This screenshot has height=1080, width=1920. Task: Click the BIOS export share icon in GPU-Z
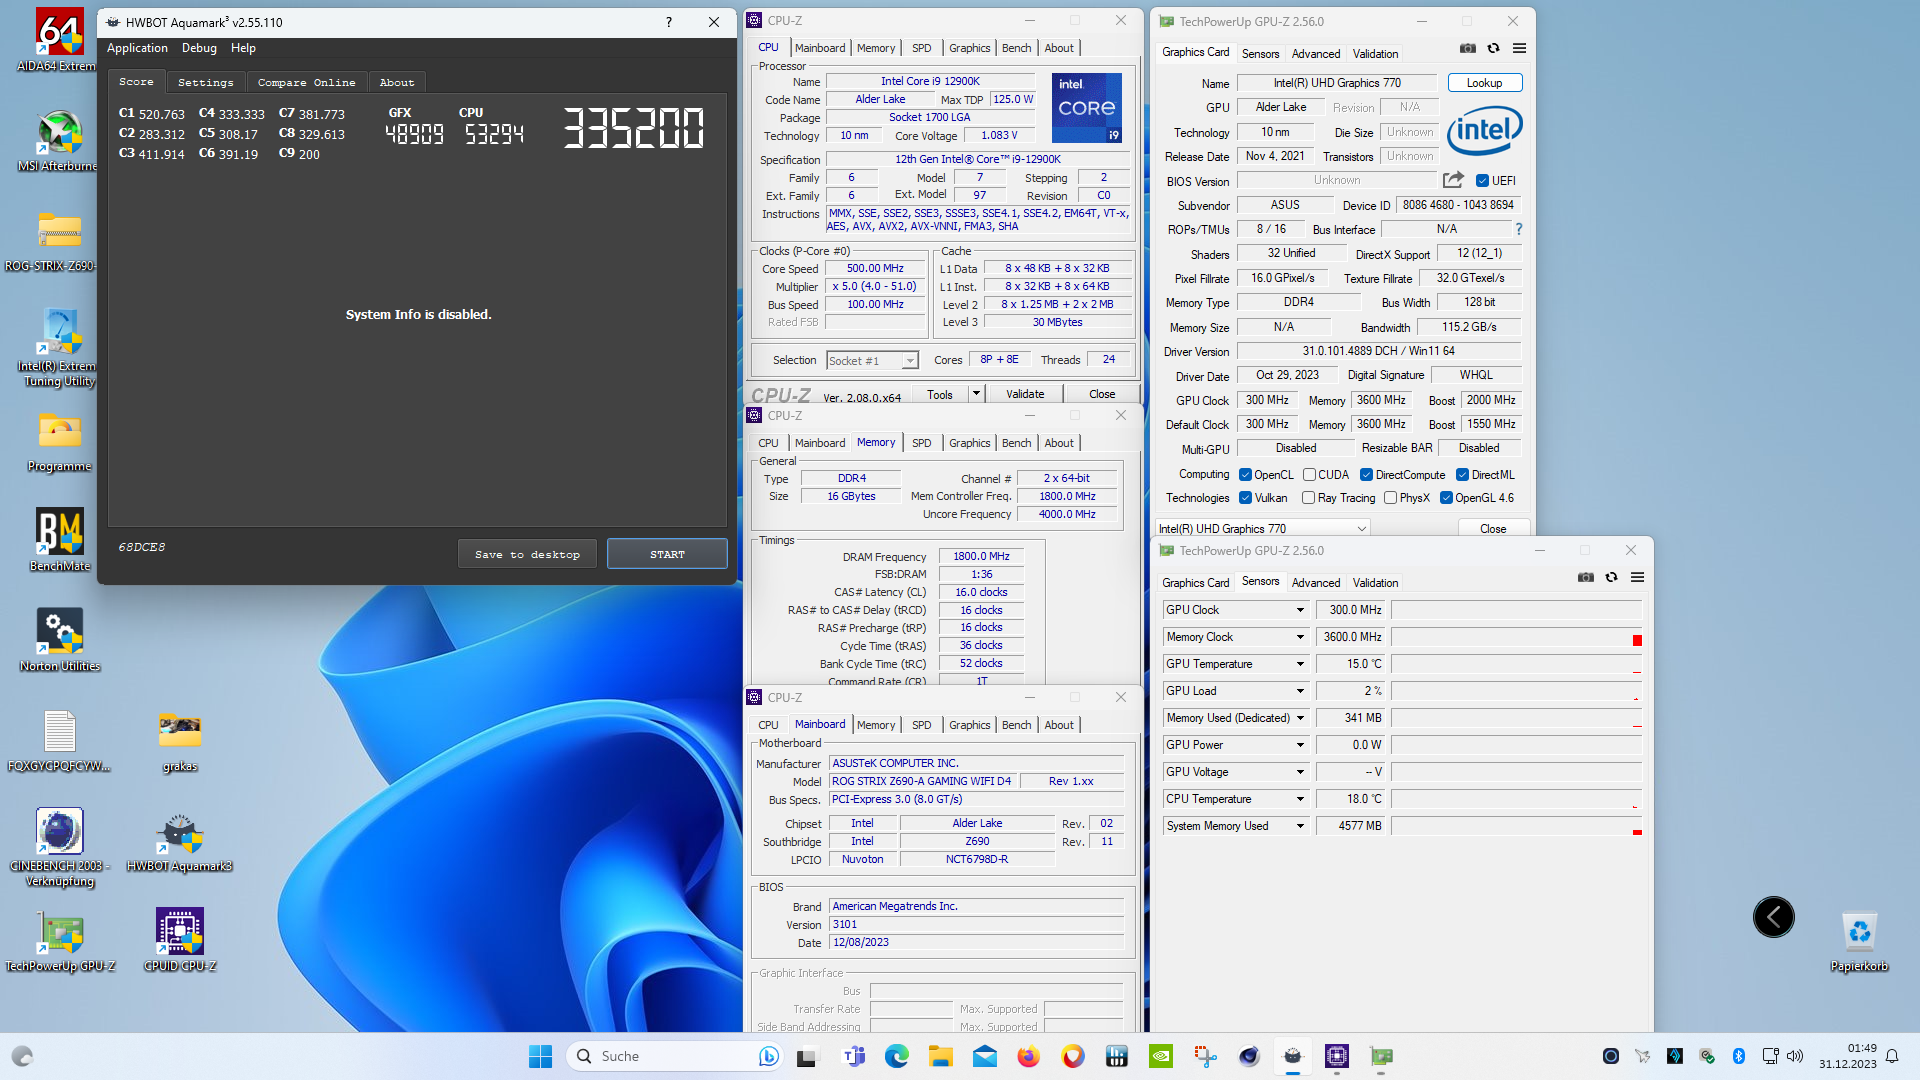[1453, 180]
